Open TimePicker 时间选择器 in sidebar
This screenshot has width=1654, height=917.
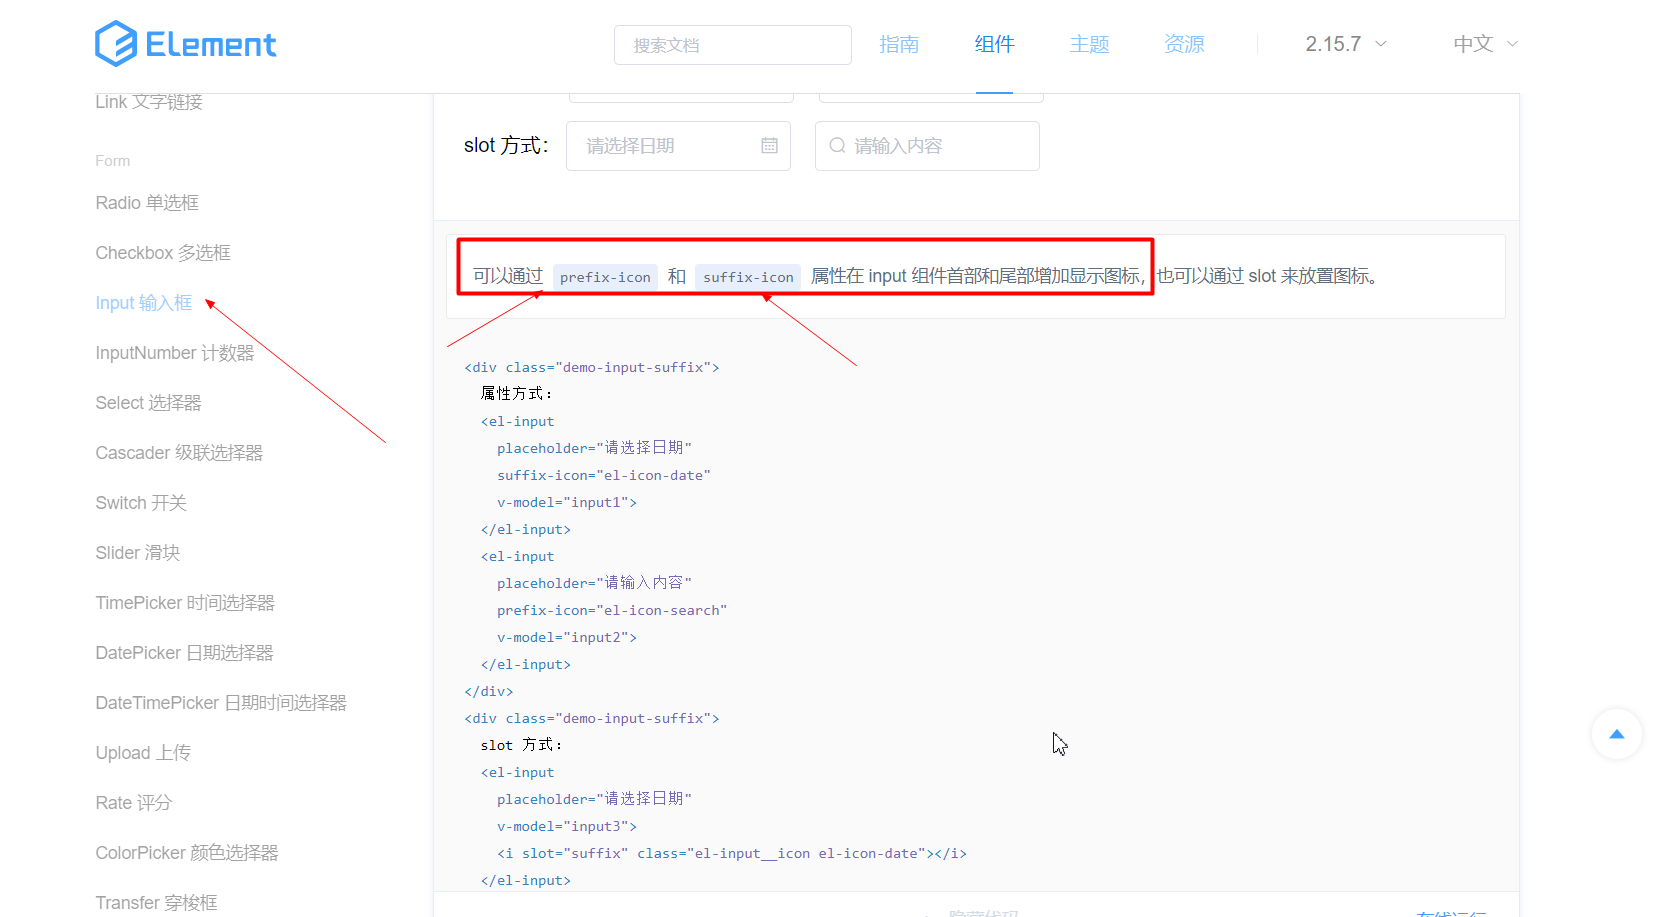coord(185,603)
